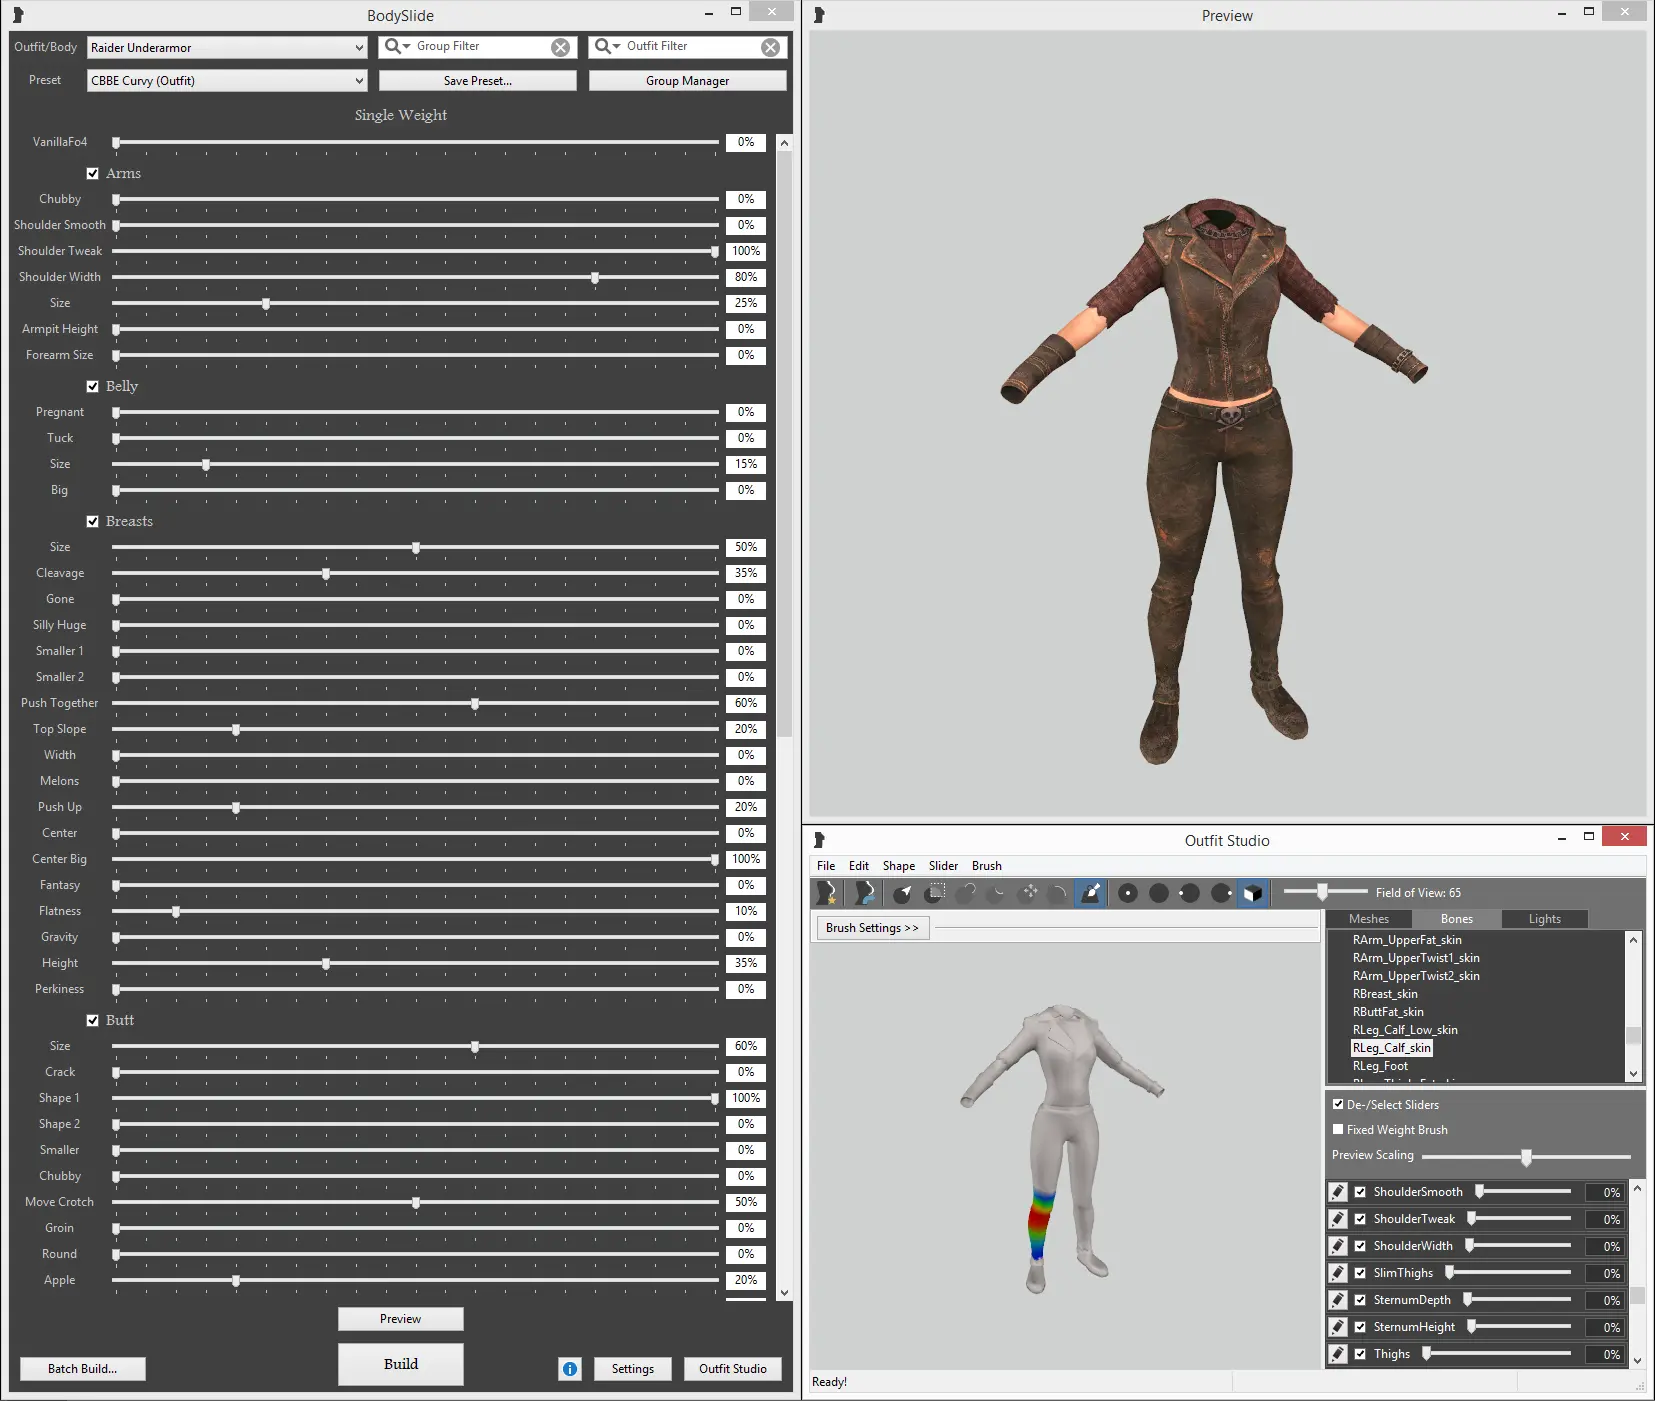Click the Batch Build button
This screenshot has width=1655, height=1401.
(x=82, y=1368)
